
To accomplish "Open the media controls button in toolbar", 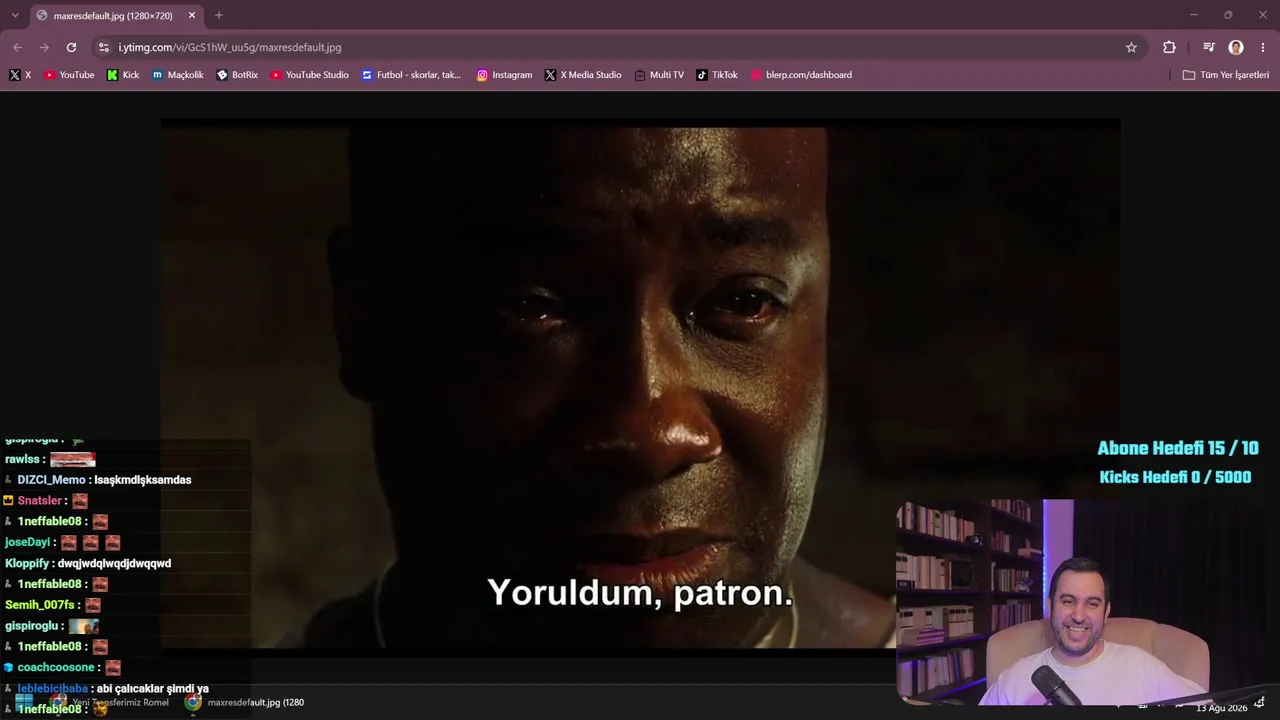I will point(1209,47).
